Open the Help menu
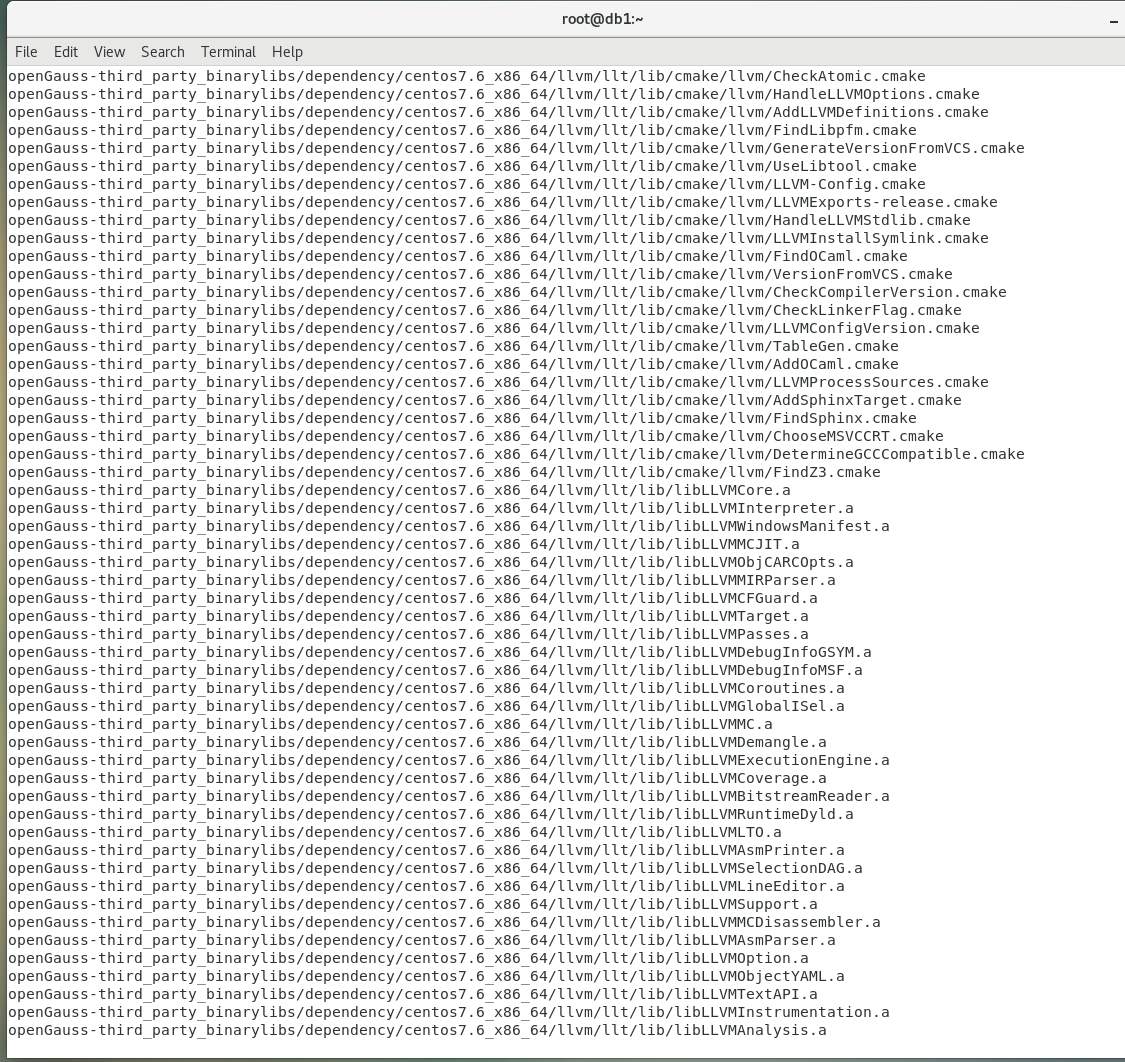The image size is (1125, 1062). [287, 52]
